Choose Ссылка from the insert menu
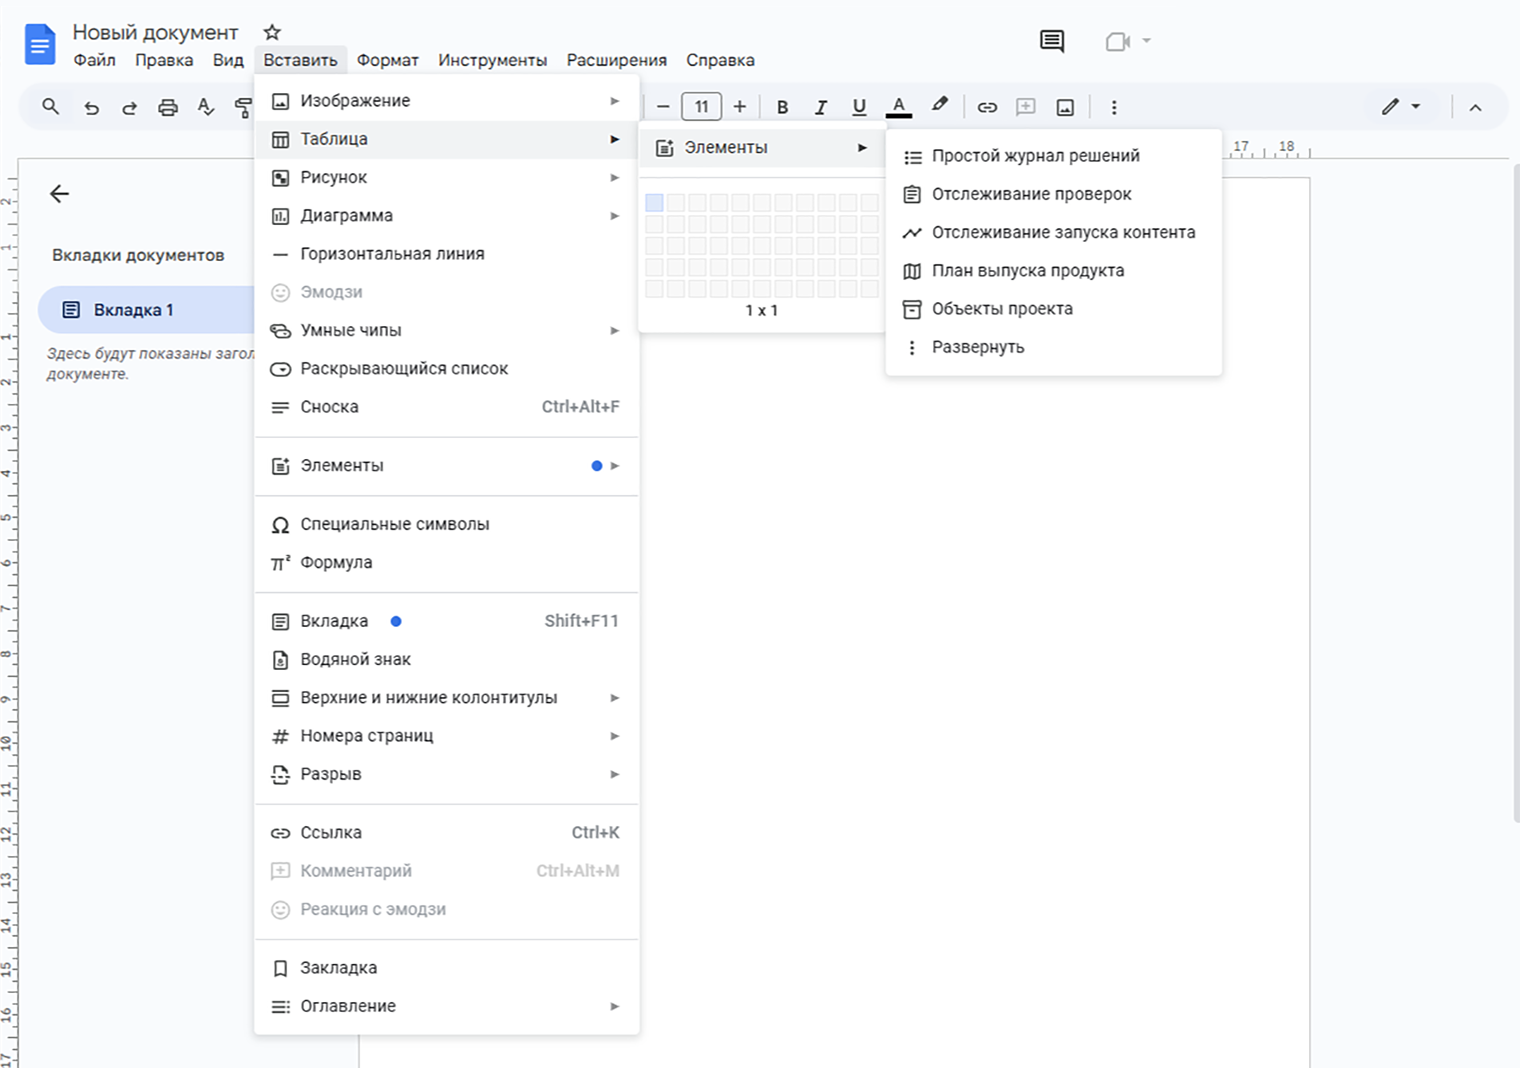This screenshot has height=1068, width=1520. click(446, 832)
